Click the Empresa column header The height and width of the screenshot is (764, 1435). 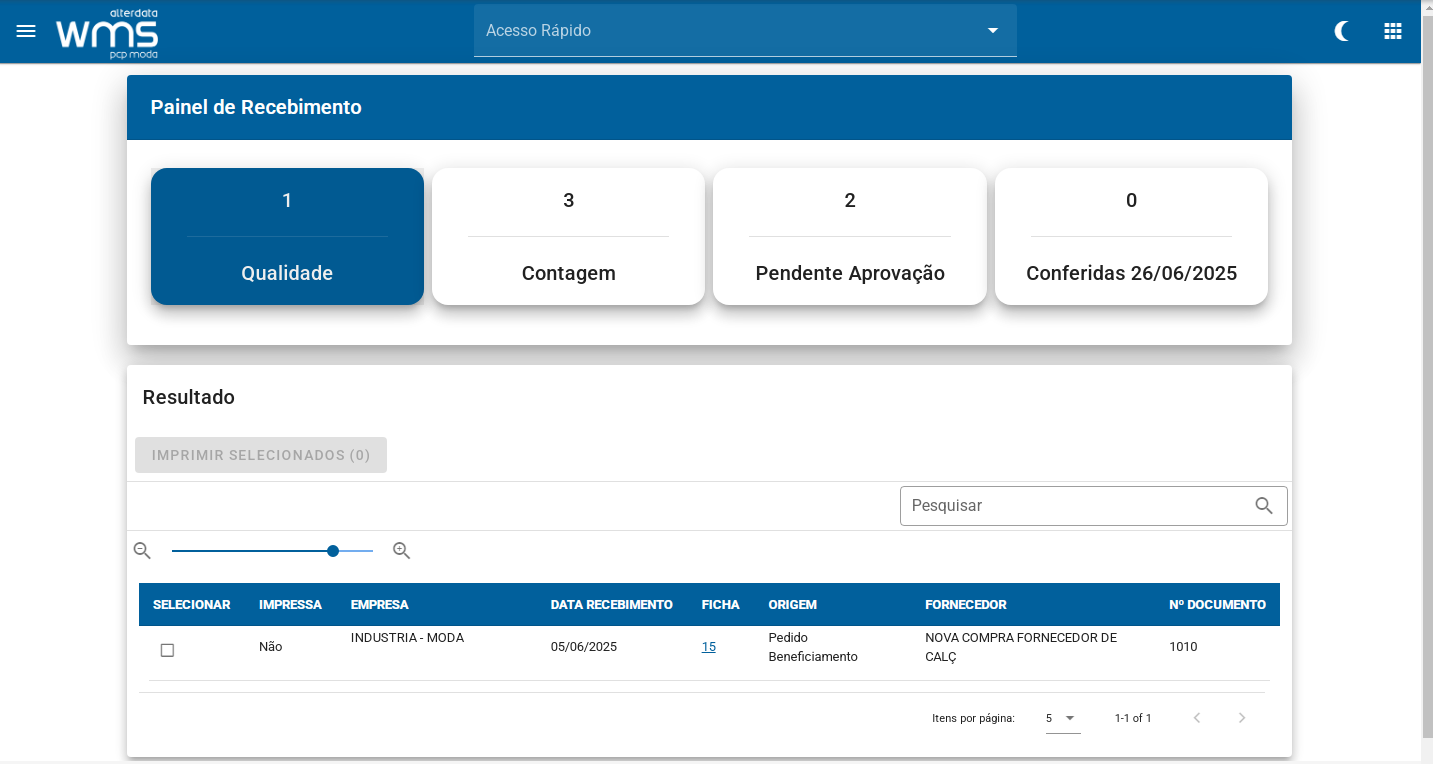click(x=380, y=605)
